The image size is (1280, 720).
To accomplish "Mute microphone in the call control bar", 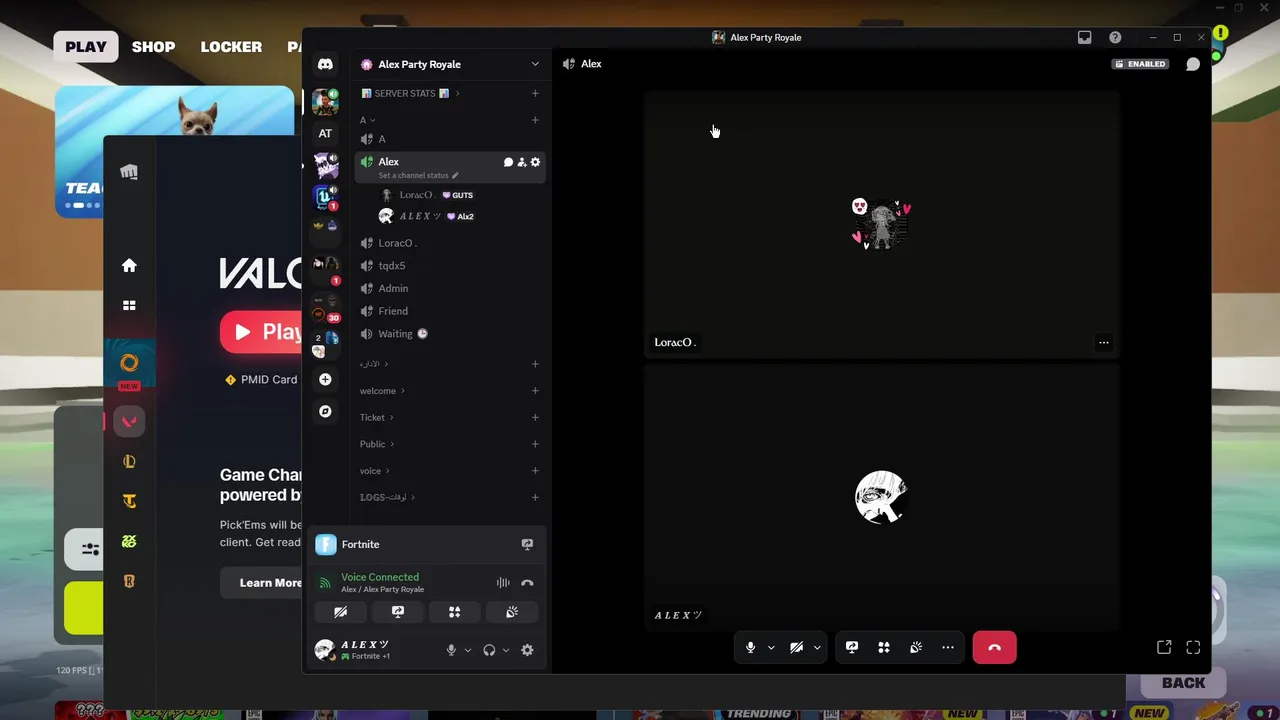I will pyautogui.click(x=750, y=647).
